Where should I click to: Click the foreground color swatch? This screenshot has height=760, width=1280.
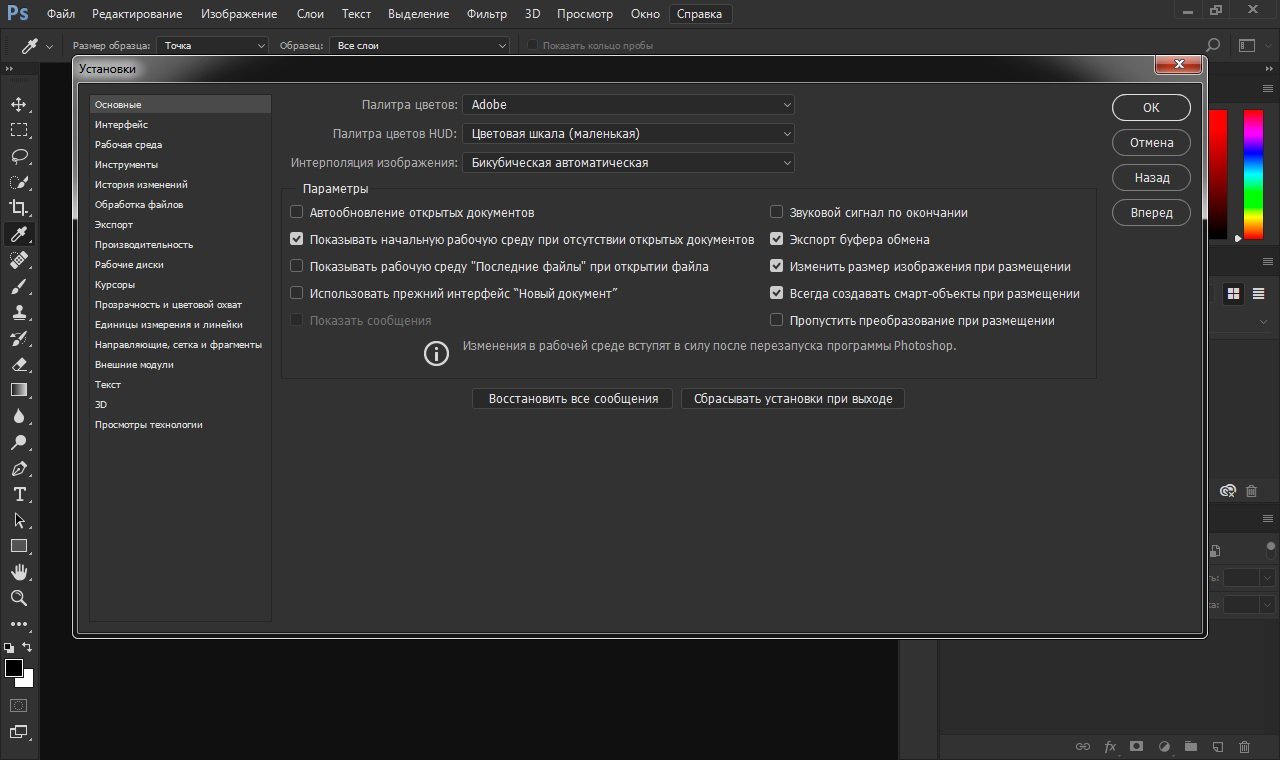pyautogui.click(x=14, y=668)
